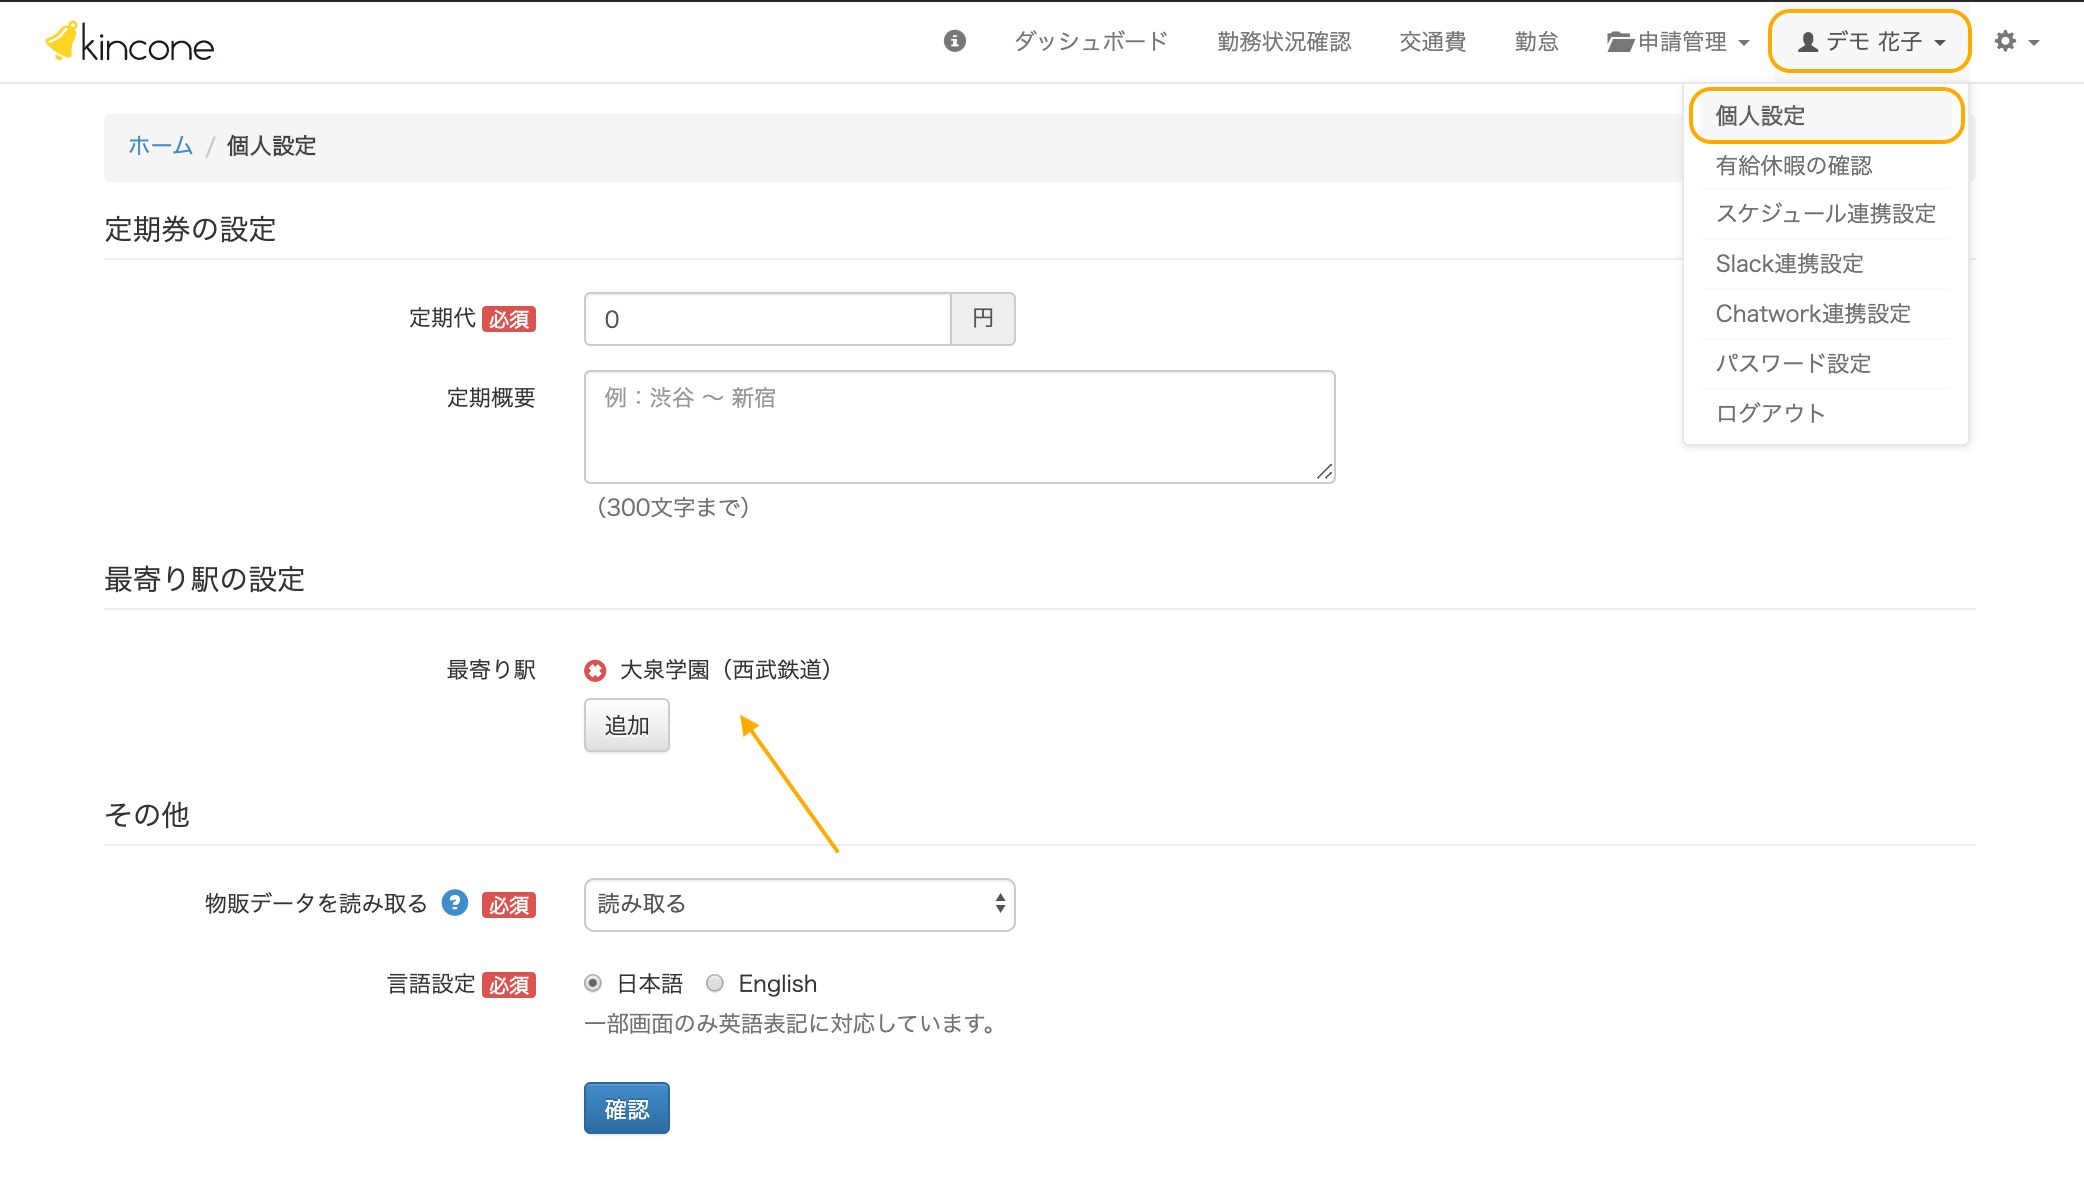Click the blue question mark help icon

pos(455,903)
